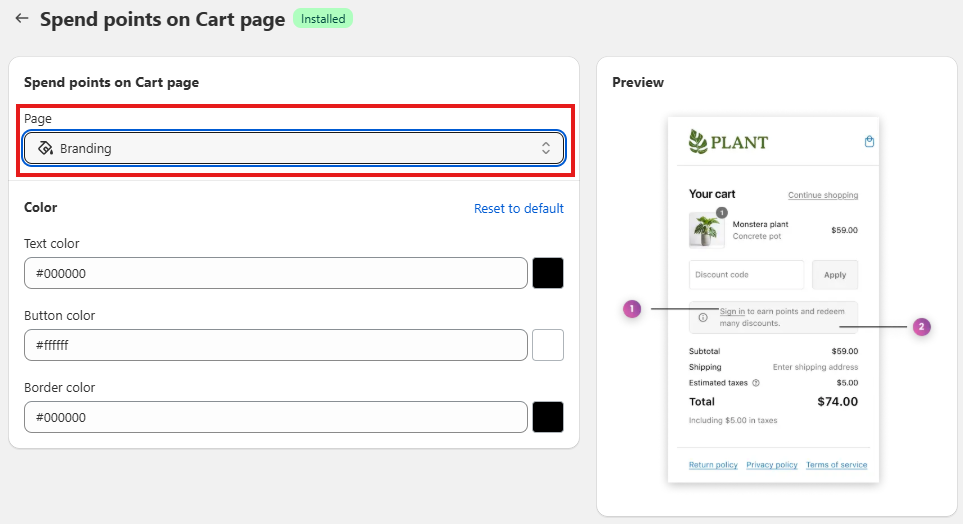Open the black Border color swatch
This screenshot has height=524, width=963.
[548, 417]
